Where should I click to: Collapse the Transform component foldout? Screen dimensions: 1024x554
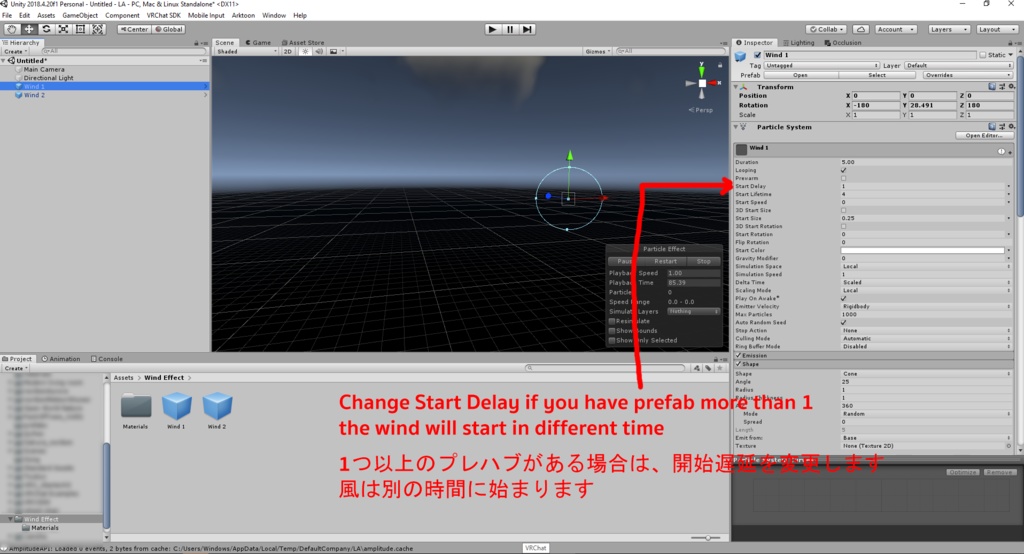pyautogui.click(x=736, y=86)
